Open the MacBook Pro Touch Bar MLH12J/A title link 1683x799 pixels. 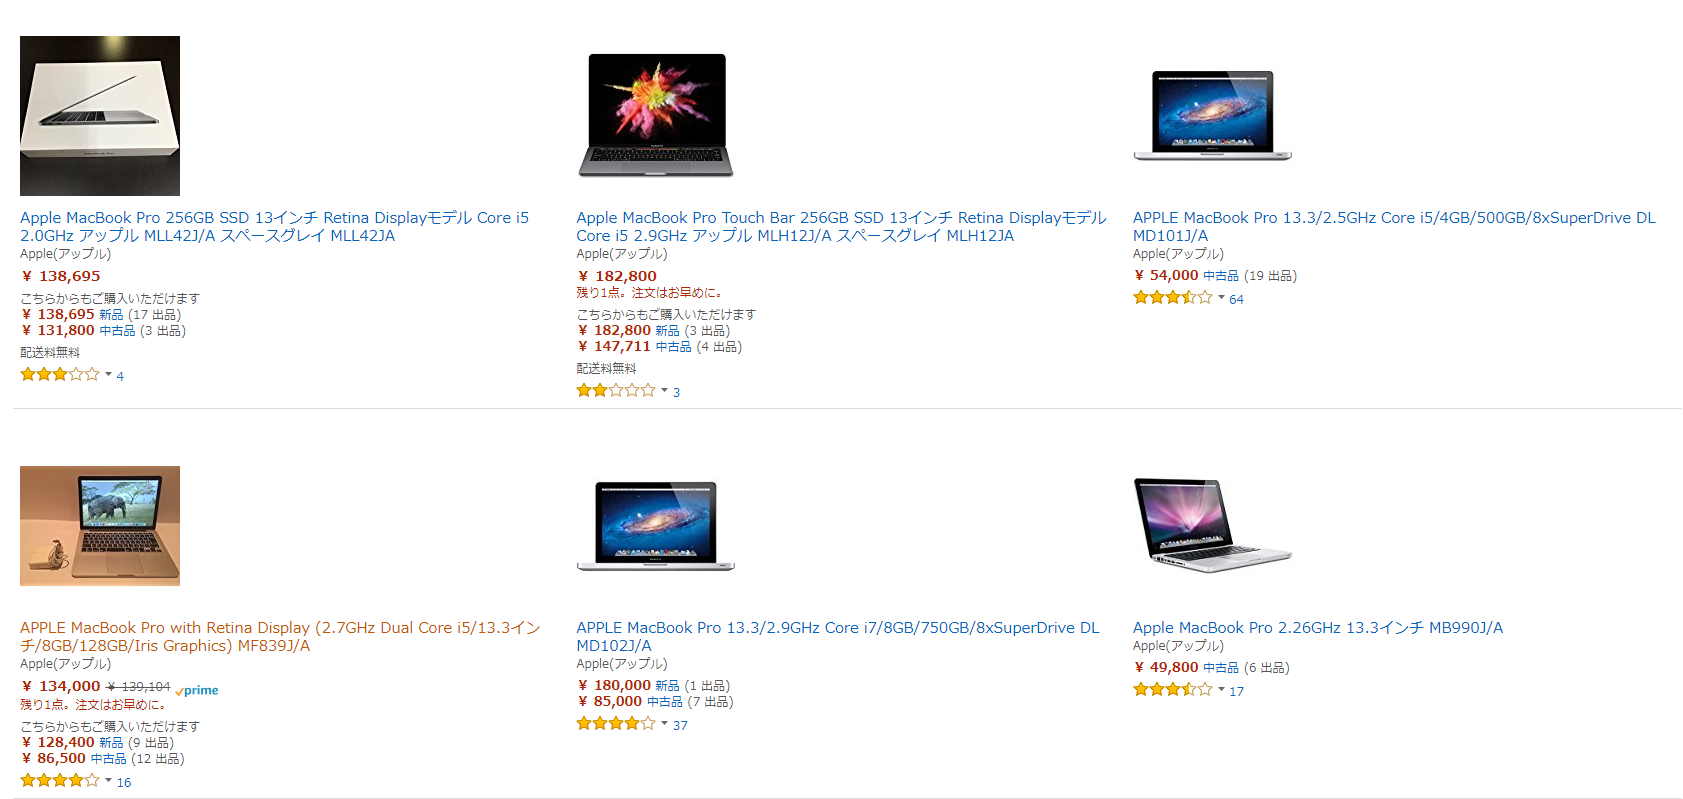click(x=841, y=227)
